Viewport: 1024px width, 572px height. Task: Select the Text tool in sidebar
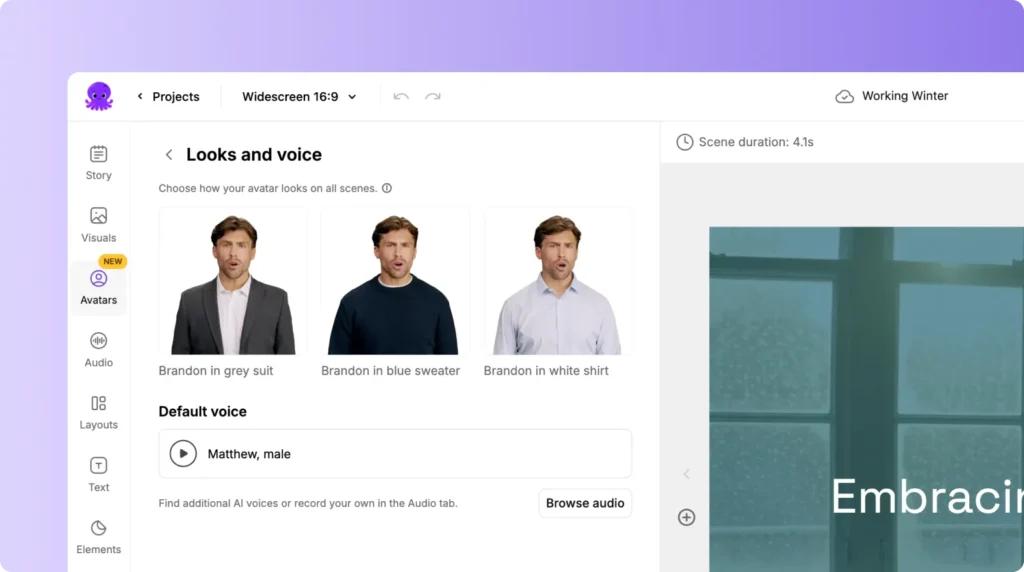(x=98, y=474)
